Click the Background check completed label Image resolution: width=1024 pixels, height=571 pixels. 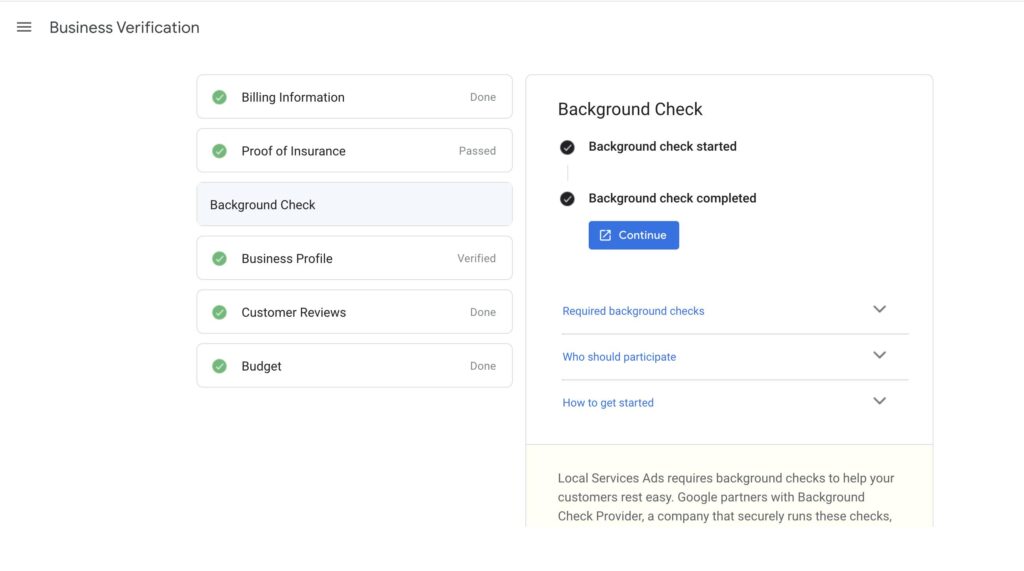click(672, 198)
